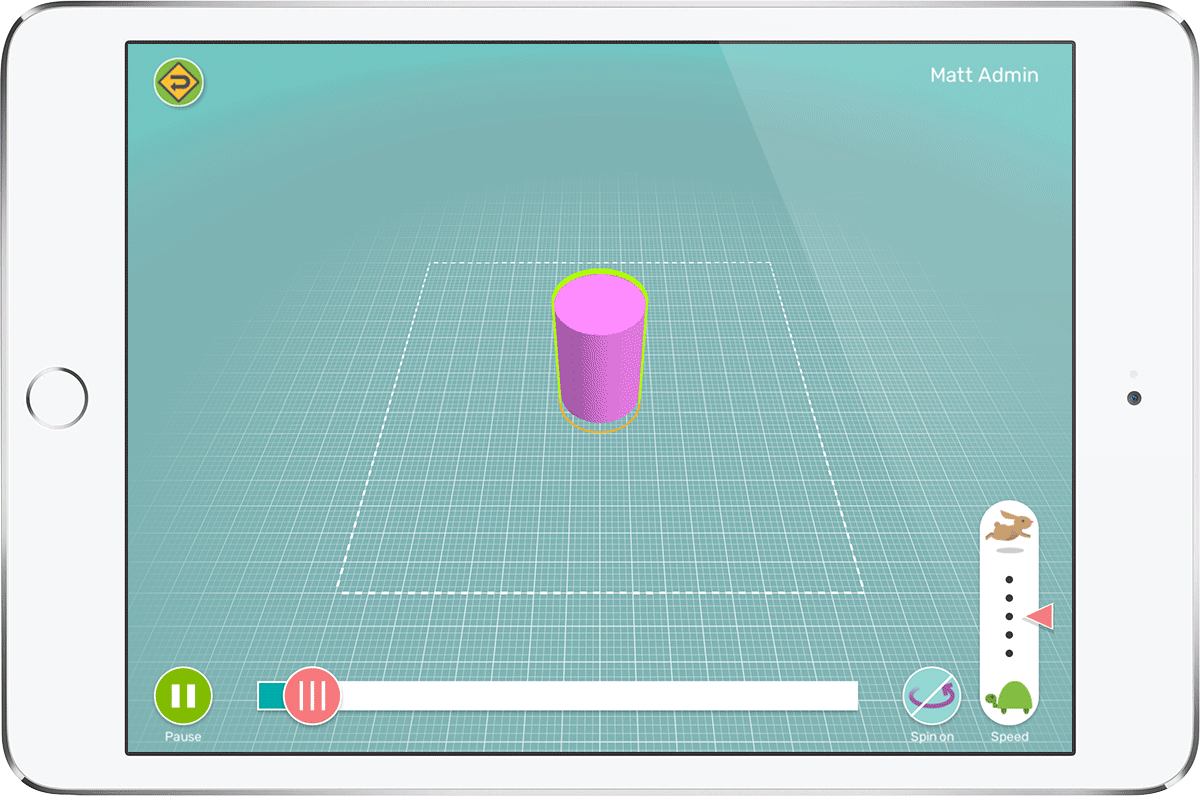This screenshot has width=1200, height=796.
Task: Click the red timeline scrubber handle
Action: [x=312, y=696]
